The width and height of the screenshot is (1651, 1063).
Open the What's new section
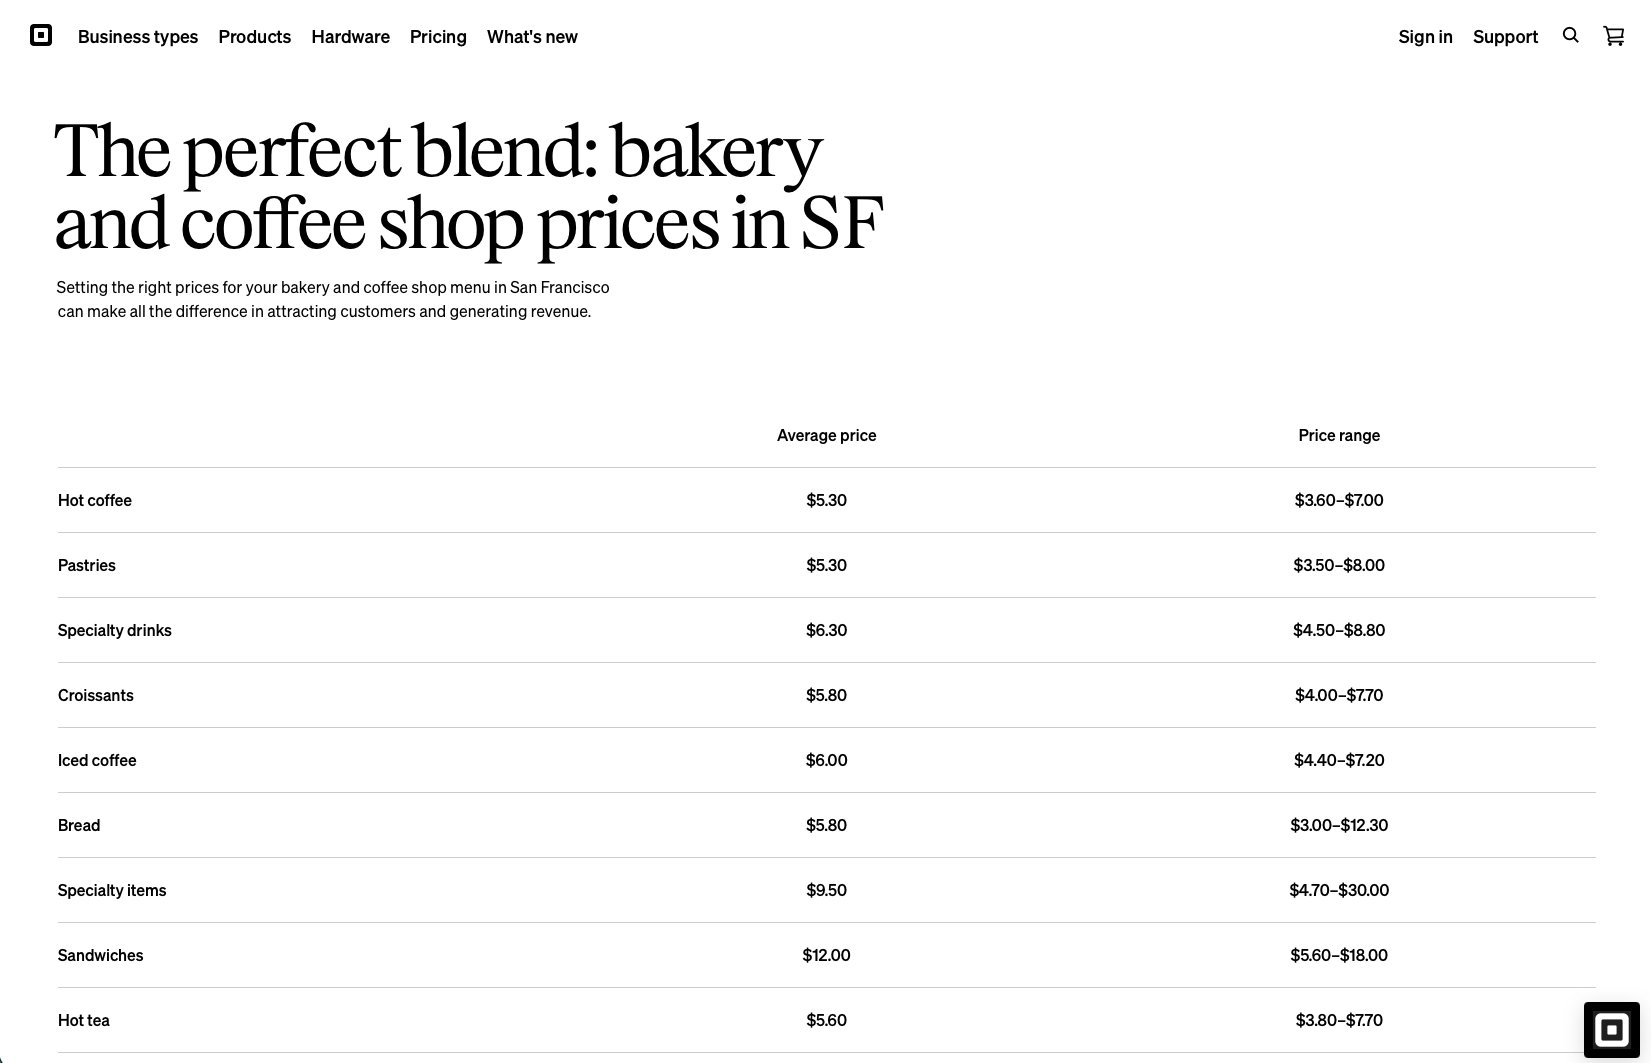(532, 37)
